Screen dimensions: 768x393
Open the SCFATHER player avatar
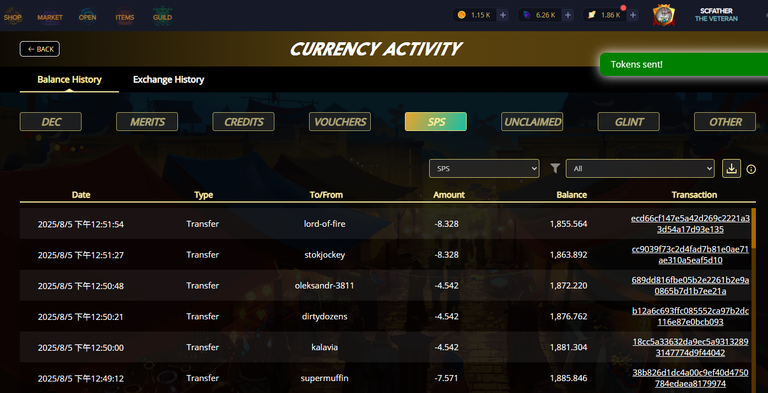(664, 15)
